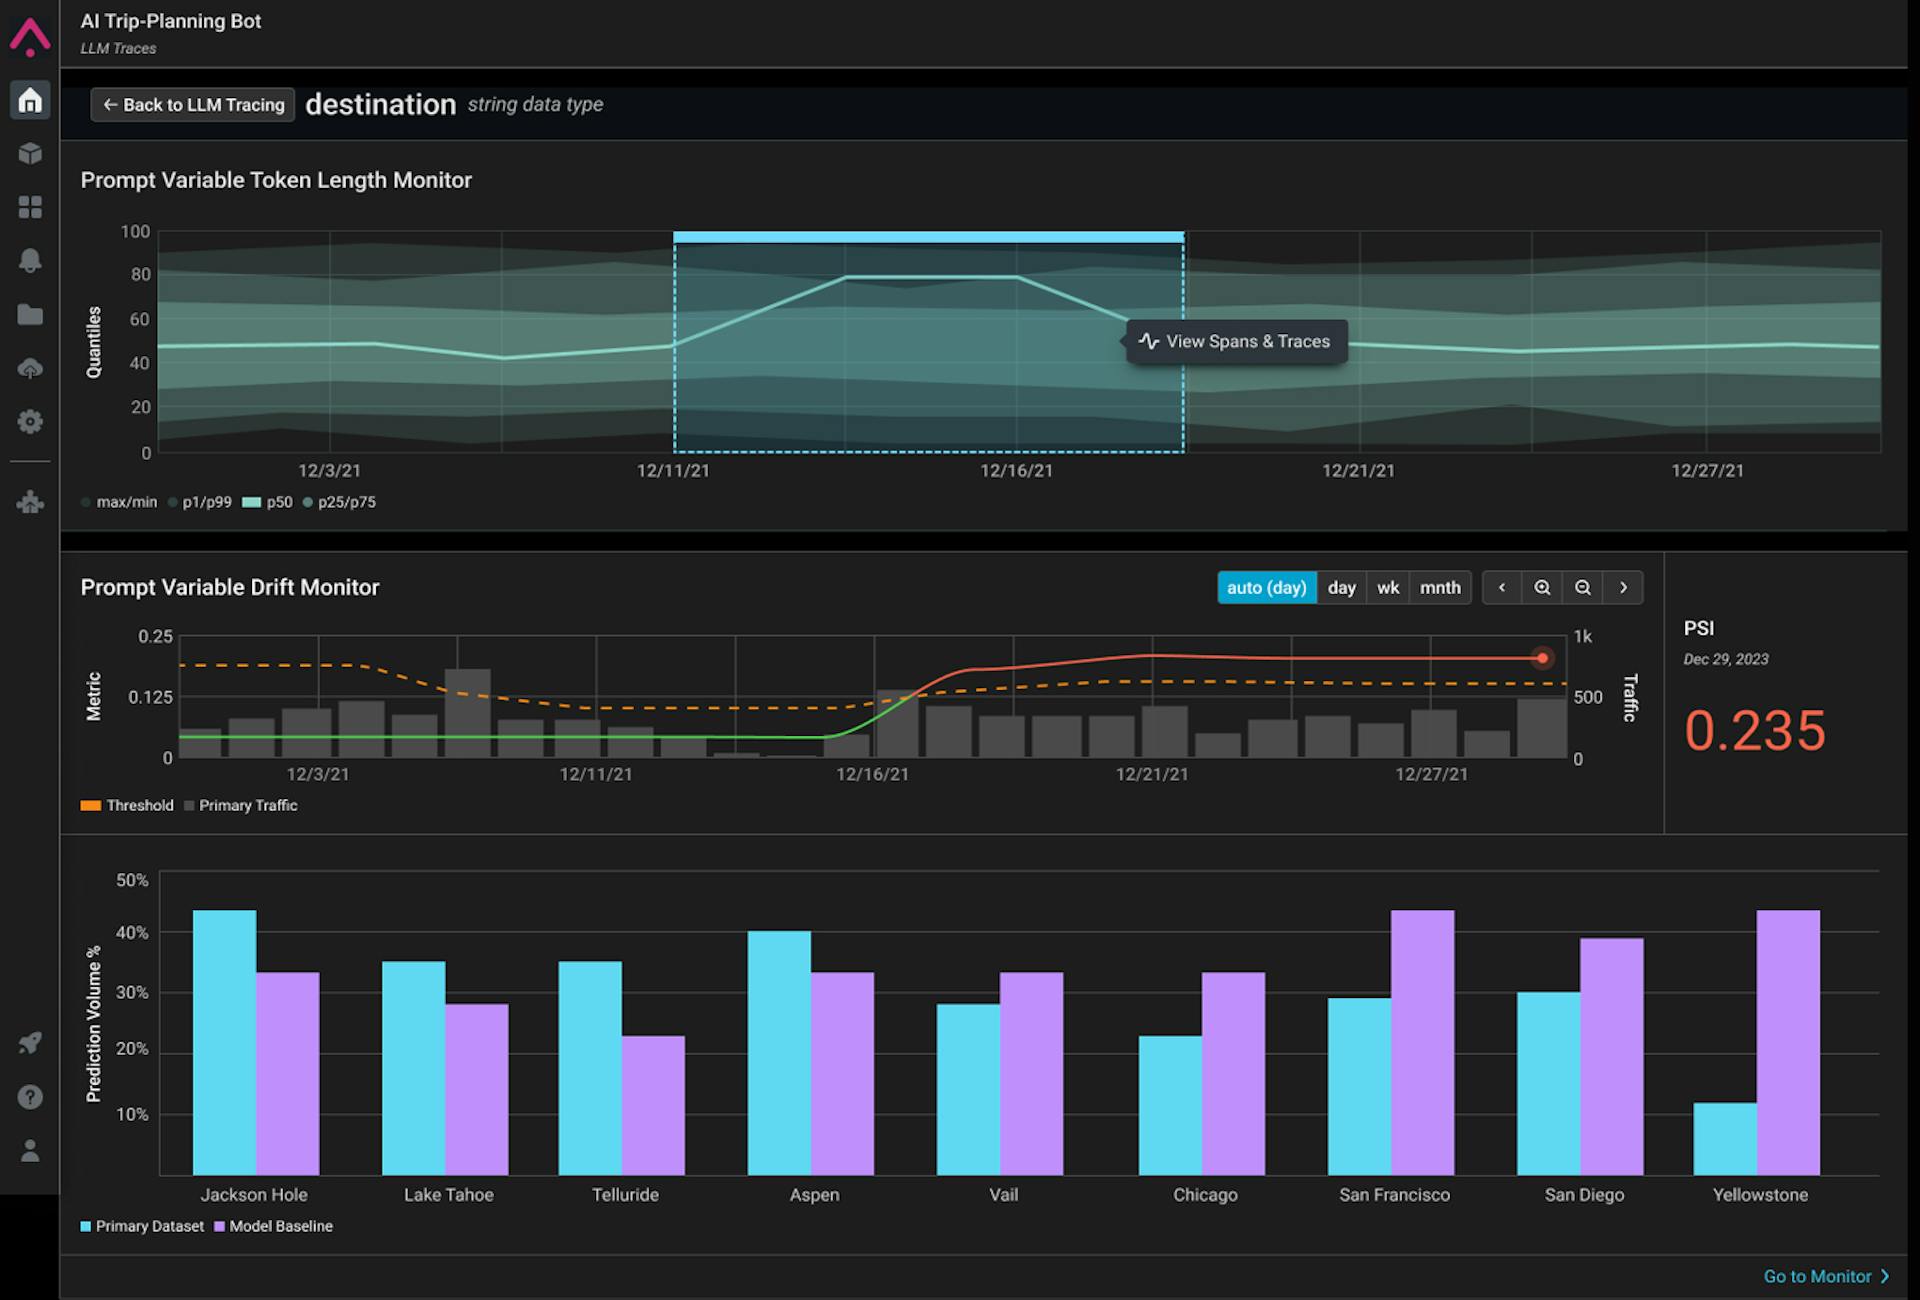Toggle the Threshold line in the drift legend

tap(127, 805)
